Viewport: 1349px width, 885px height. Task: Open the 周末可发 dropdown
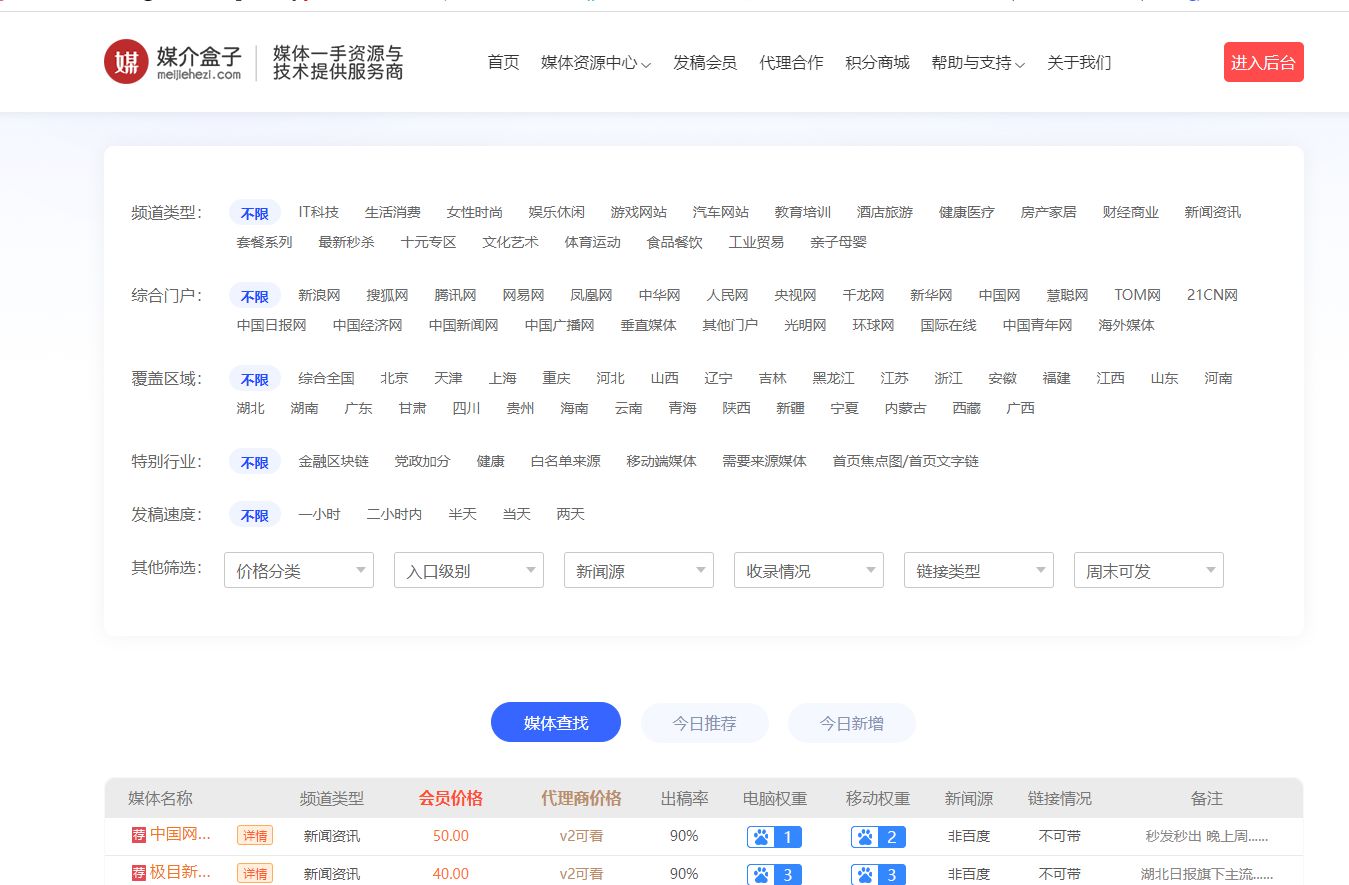[x=1149, y=570]
